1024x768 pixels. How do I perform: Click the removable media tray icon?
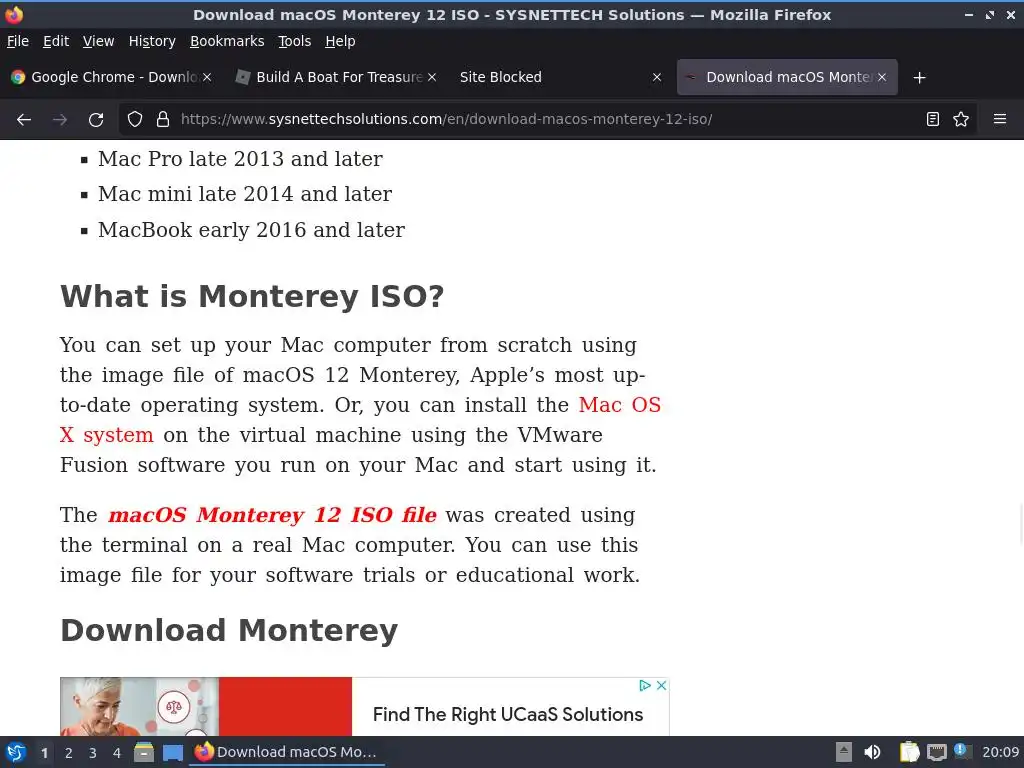pyautogui.click(x=844, y=752)
